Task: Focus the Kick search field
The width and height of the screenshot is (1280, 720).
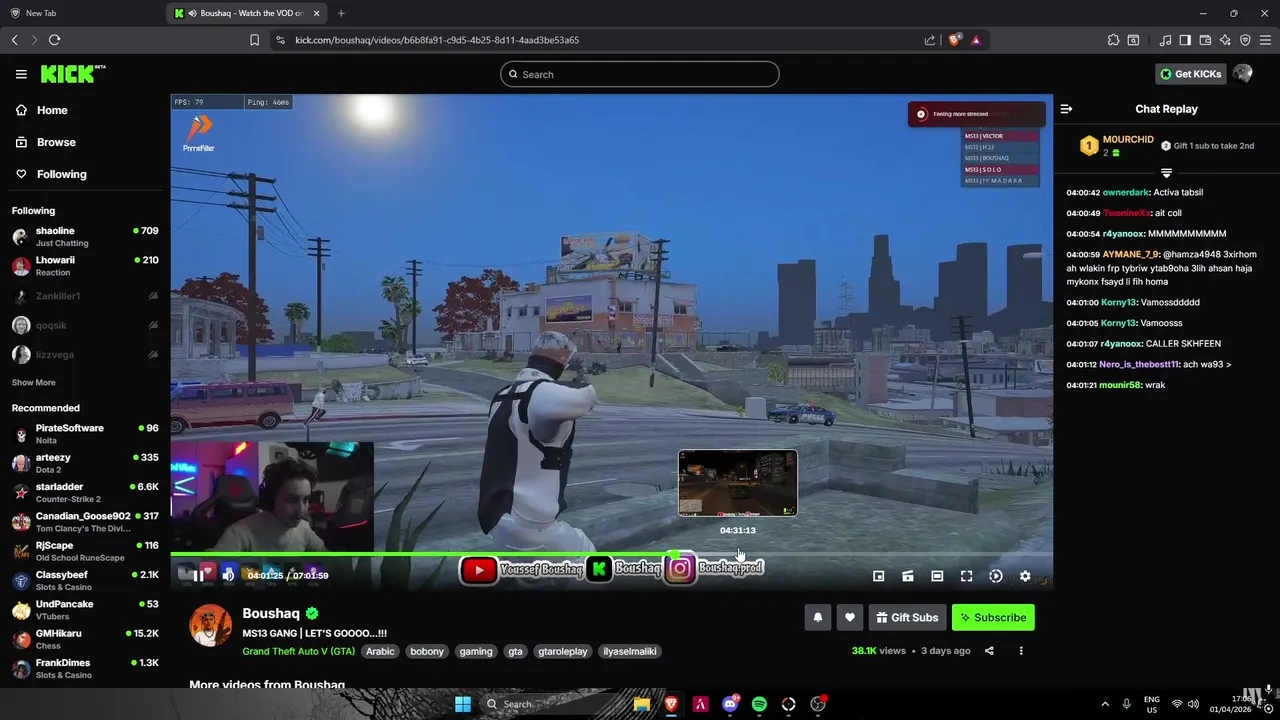Action: click(x=640, y=74)
